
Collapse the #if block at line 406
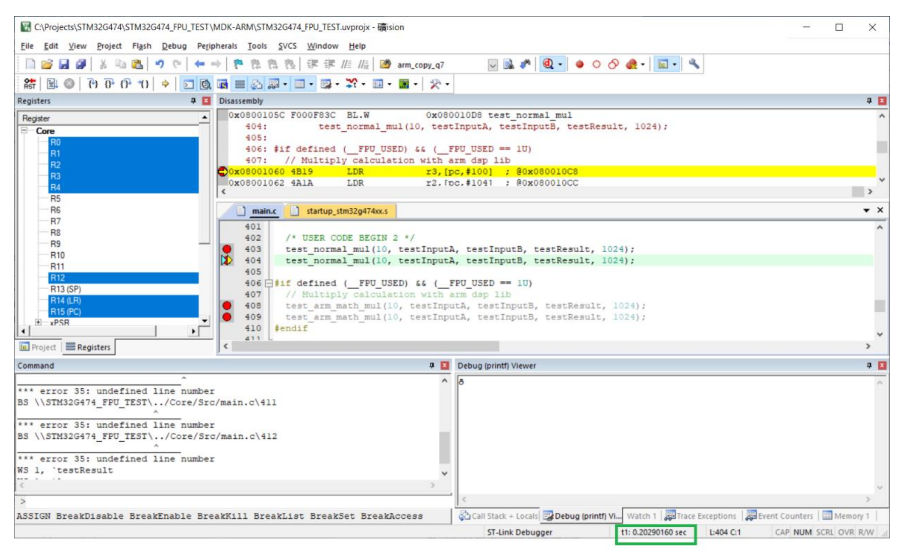(x=268, y=283)
